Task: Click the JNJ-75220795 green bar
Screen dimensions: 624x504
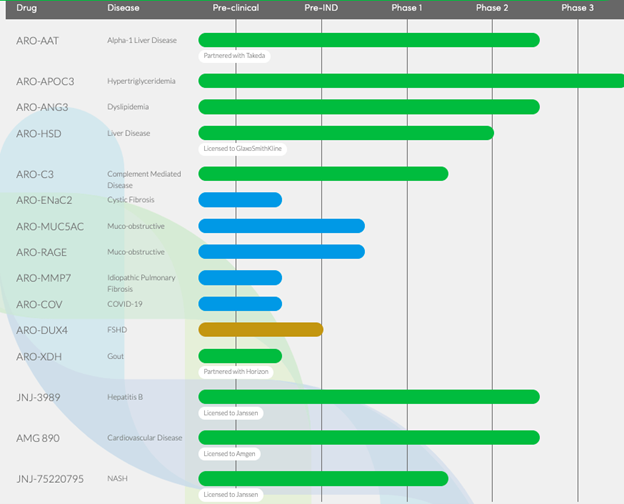Action: (x=322, y=479)
